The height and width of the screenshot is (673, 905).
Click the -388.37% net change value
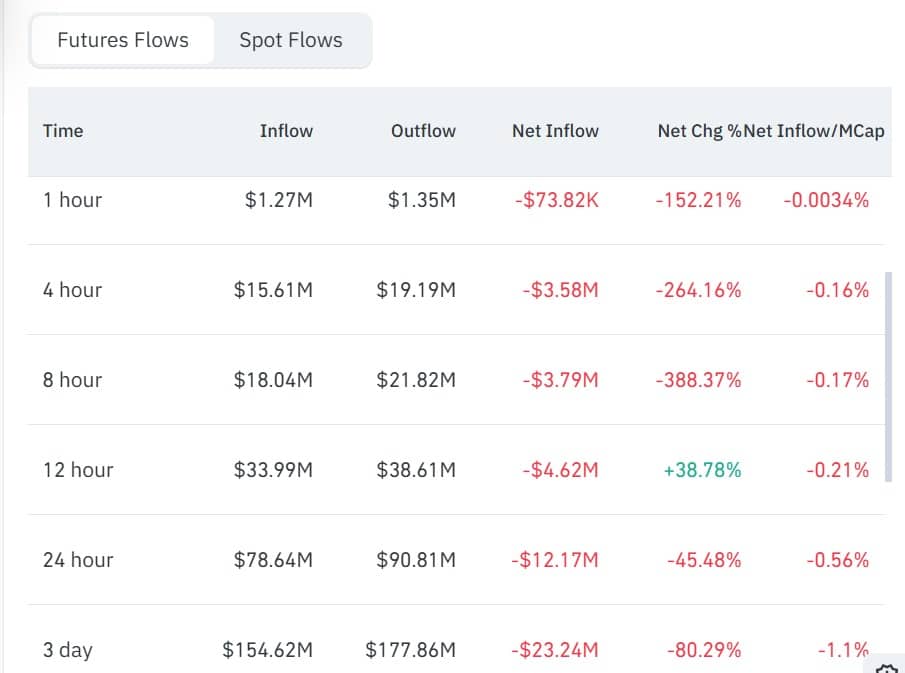click(698, 380)
